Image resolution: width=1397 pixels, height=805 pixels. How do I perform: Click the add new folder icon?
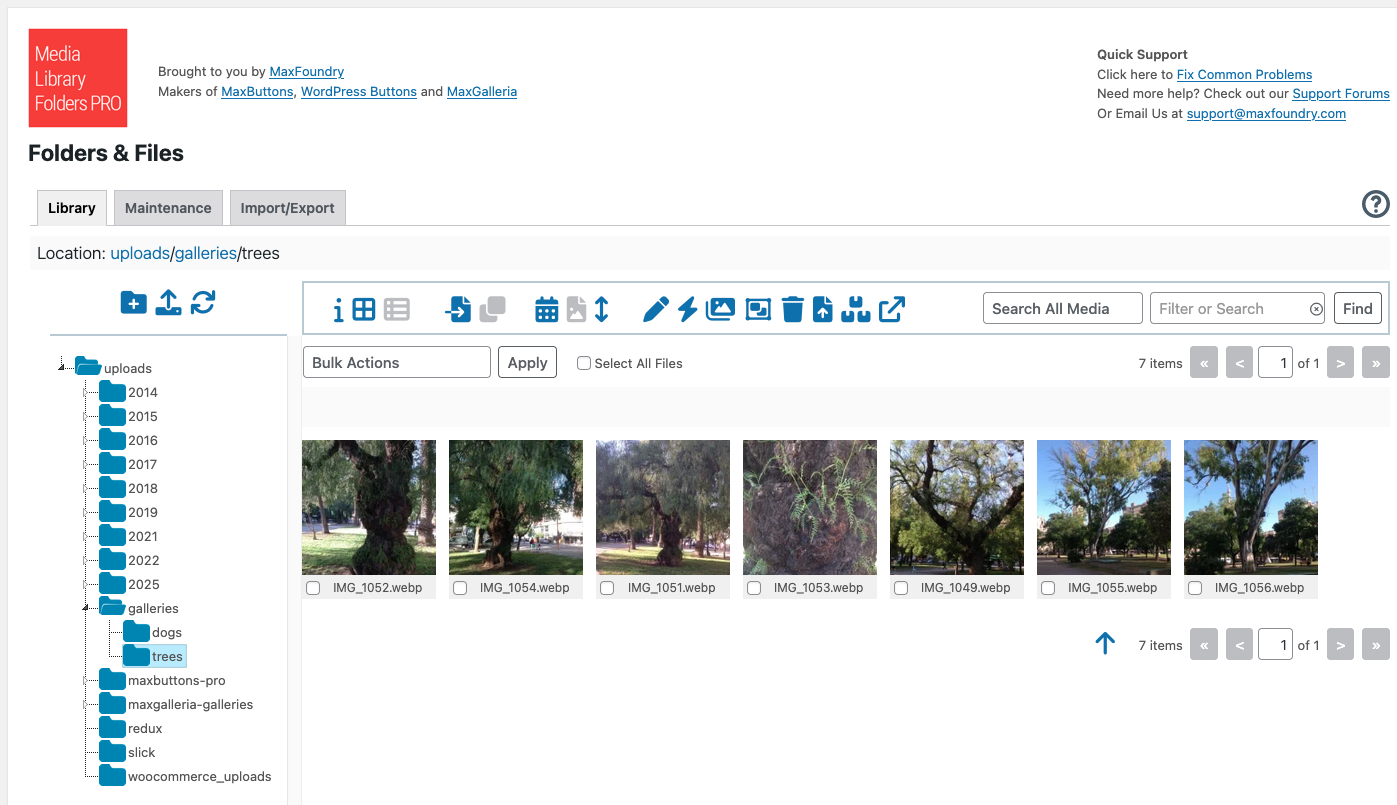point(133,303)
